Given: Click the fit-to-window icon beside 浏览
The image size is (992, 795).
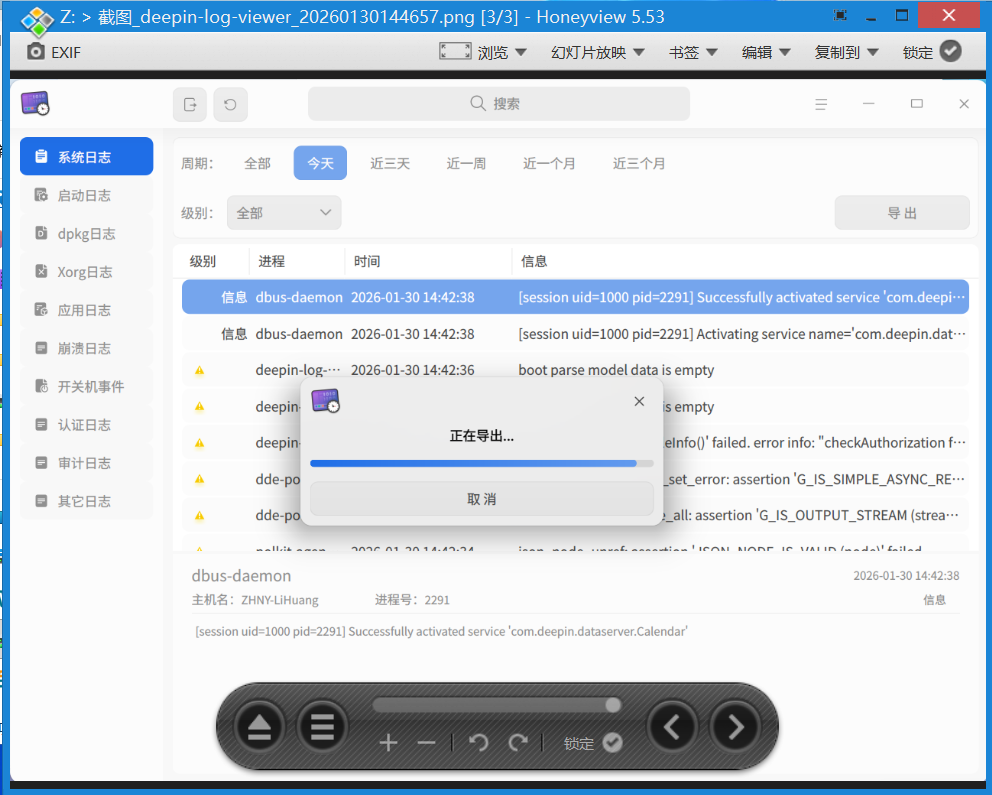Looking at the screenshot, I should point(455,52).
